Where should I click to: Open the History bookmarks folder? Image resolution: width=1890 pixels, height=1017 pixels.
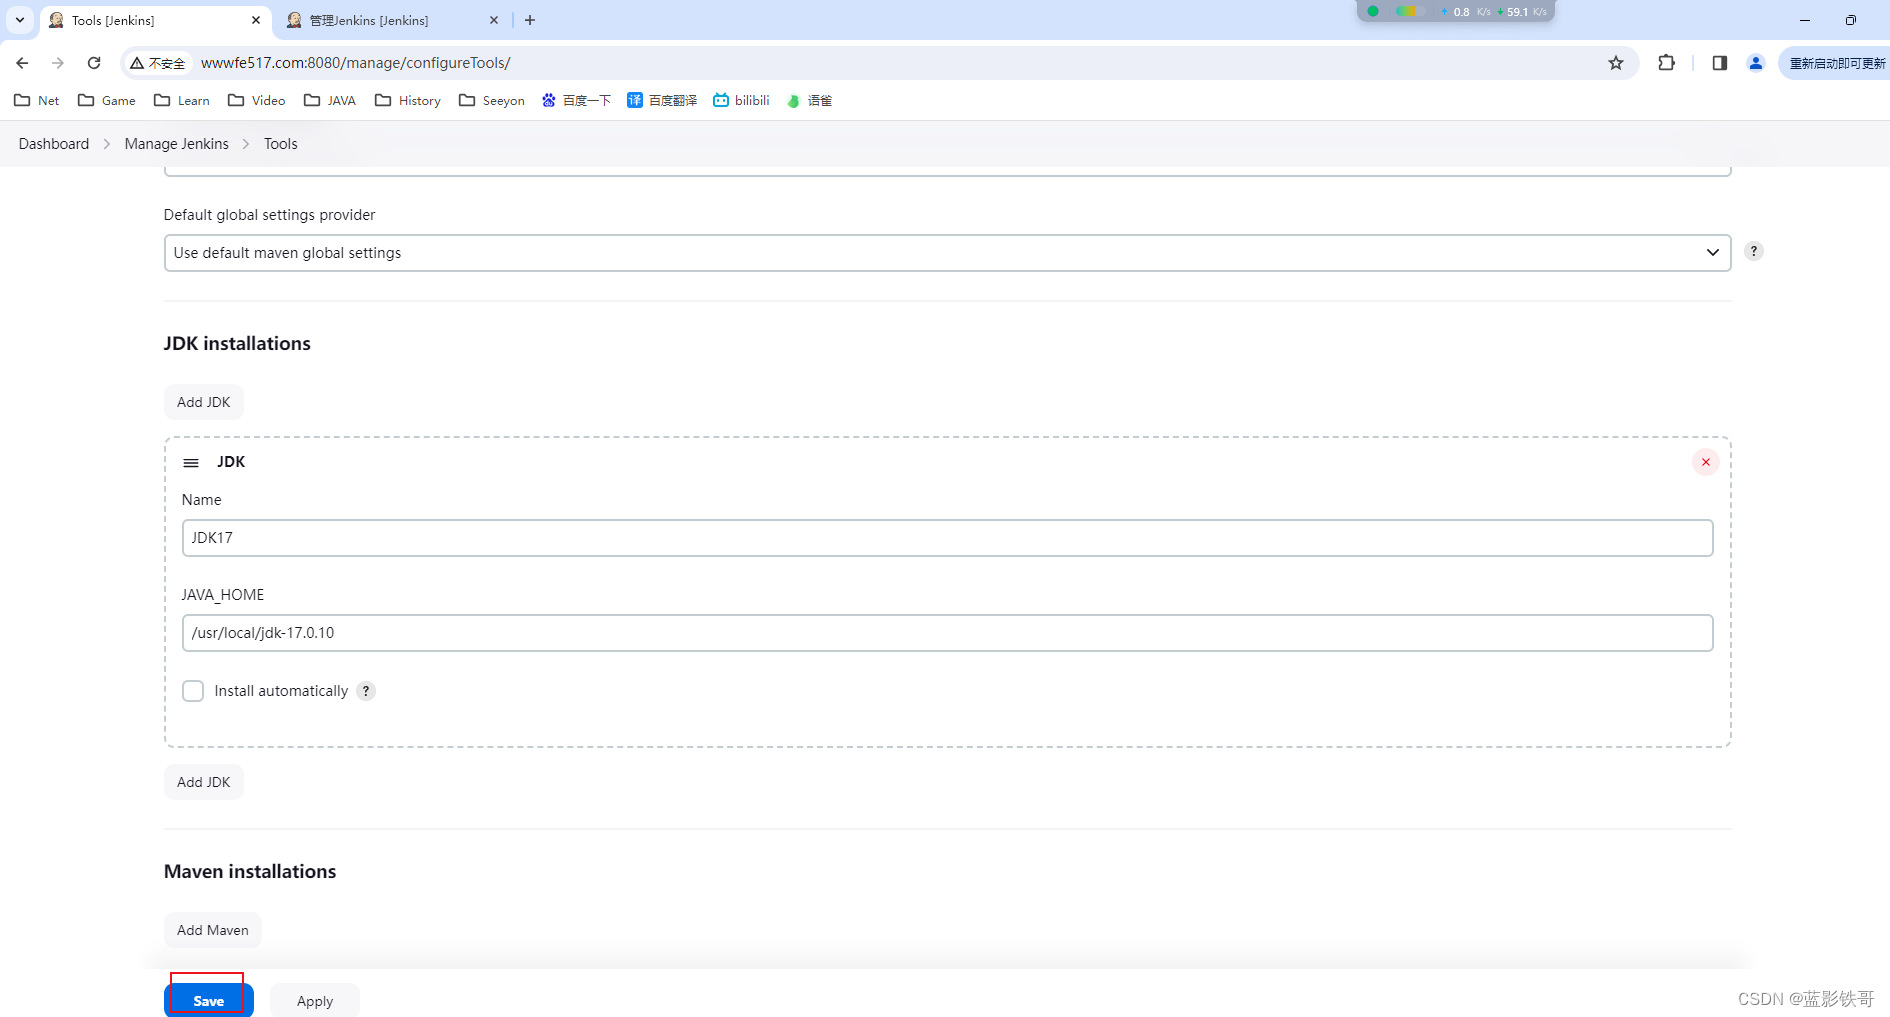(x=408, y=100)
